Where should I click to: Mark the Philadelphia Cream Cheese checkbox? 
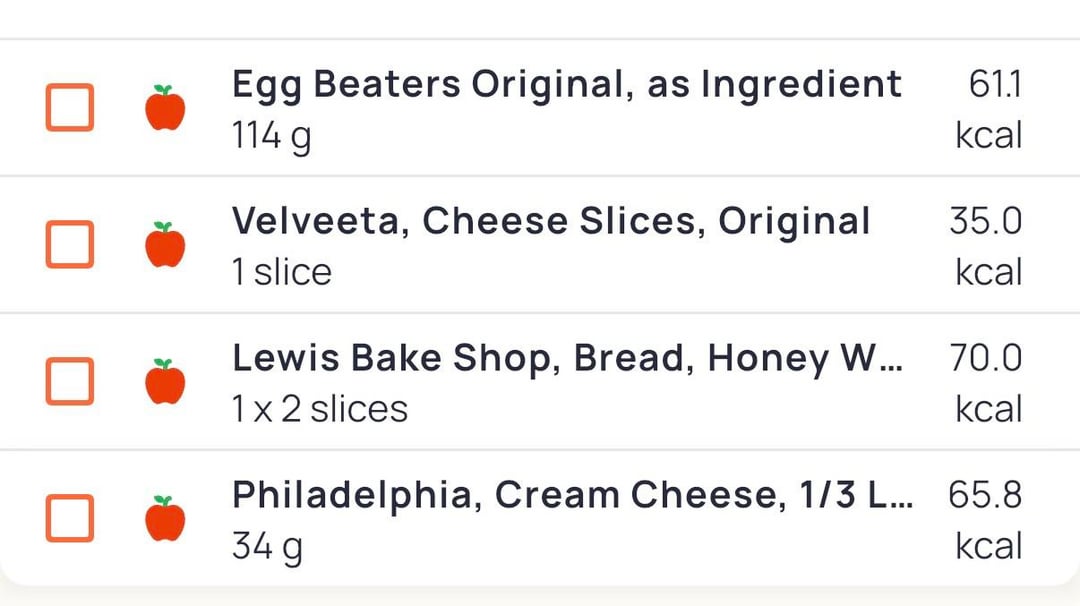coord(70,518)
